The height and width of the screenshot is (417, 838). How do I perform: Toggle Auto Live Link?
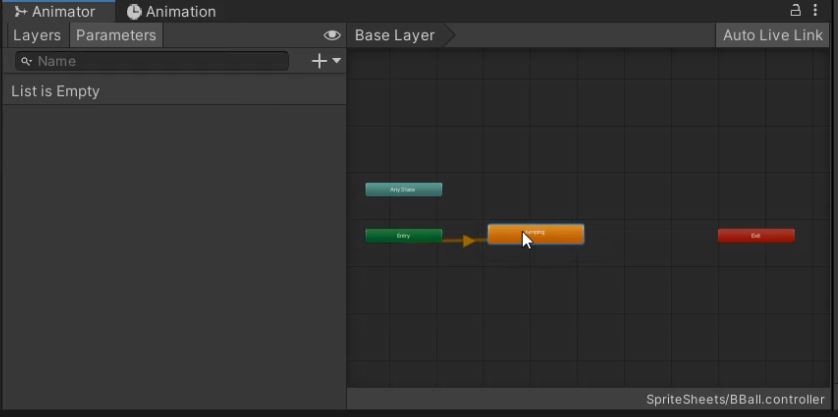click(772, 35)
